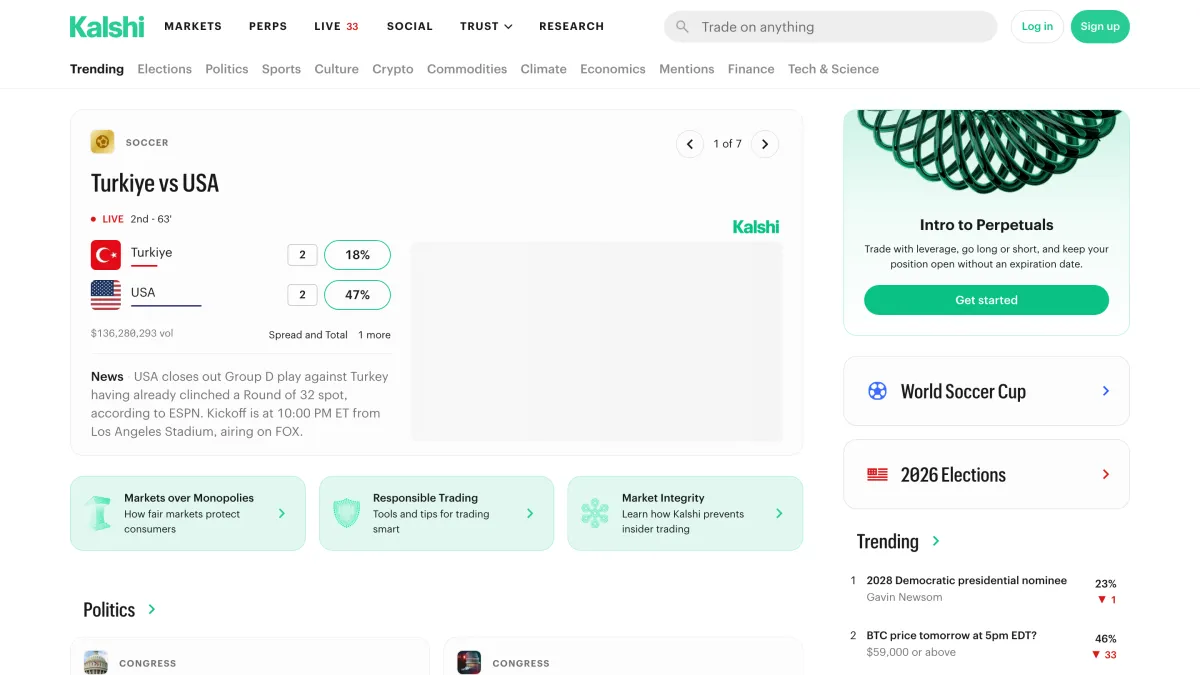Click the 1 more link
The height and width of the screenshot is (675, 1200).
(375, 335)
